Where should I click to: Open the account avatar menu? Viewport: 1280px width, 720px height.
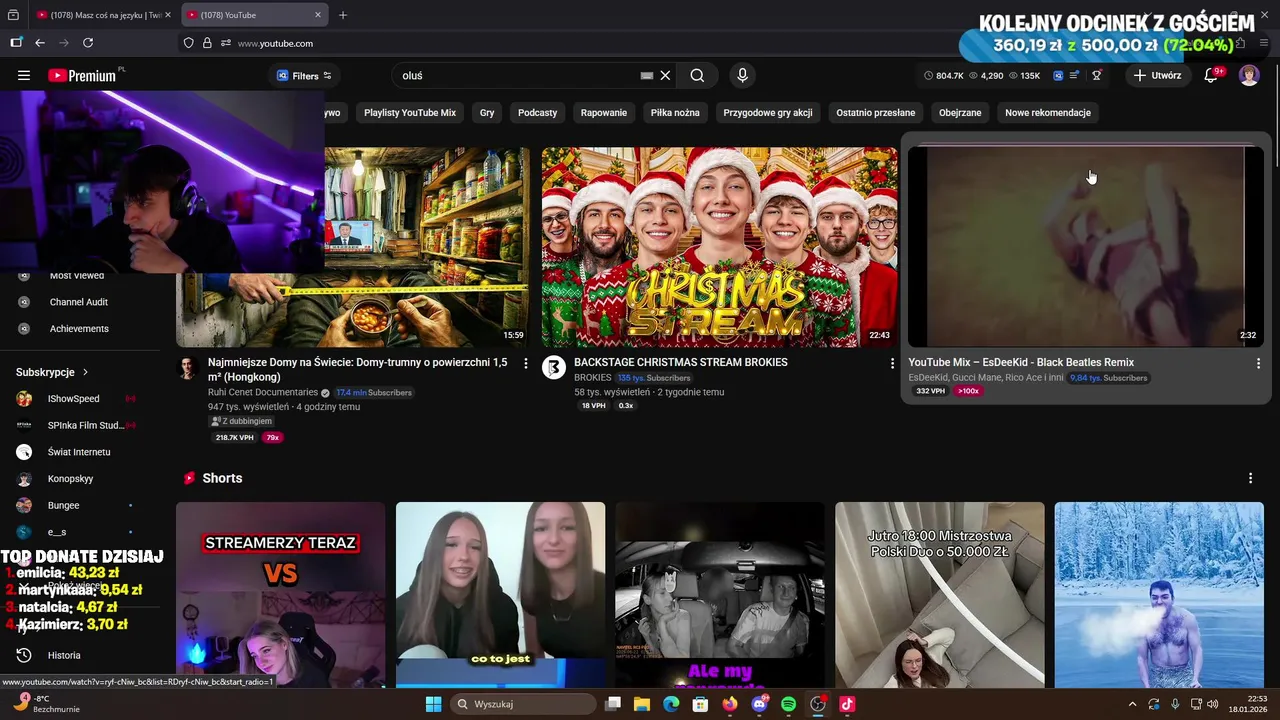tap(1249, 75)
